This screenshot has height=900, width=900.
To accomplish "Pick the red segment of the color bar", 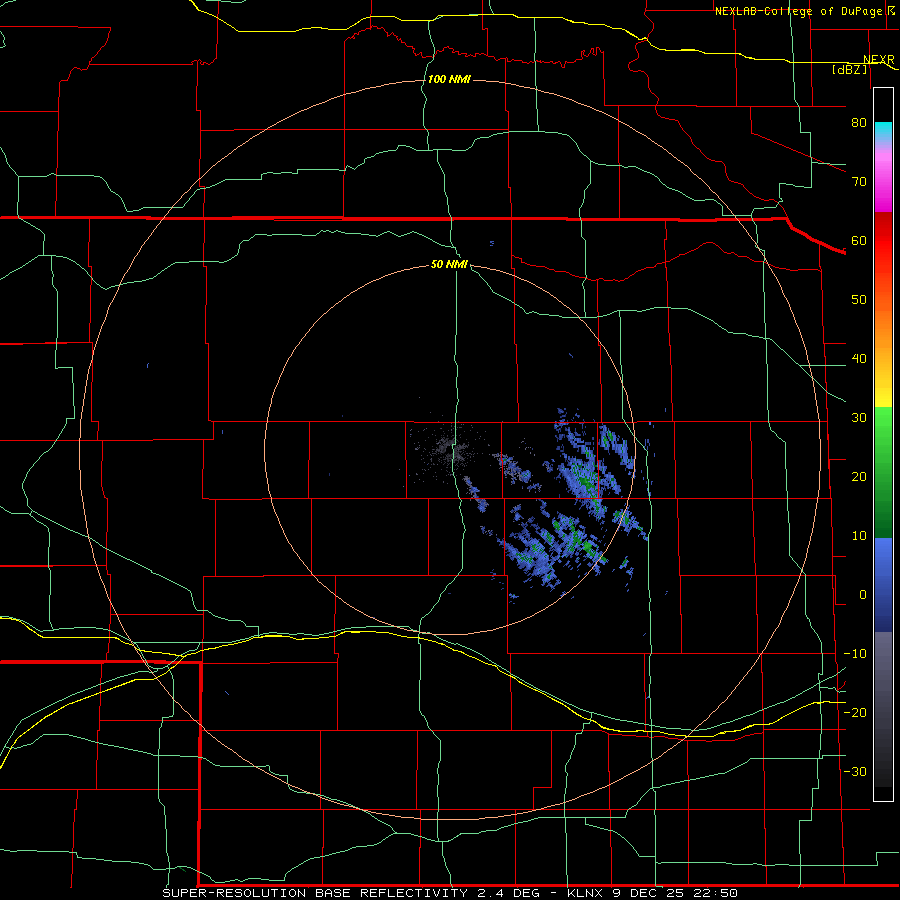I will (883, 241).
